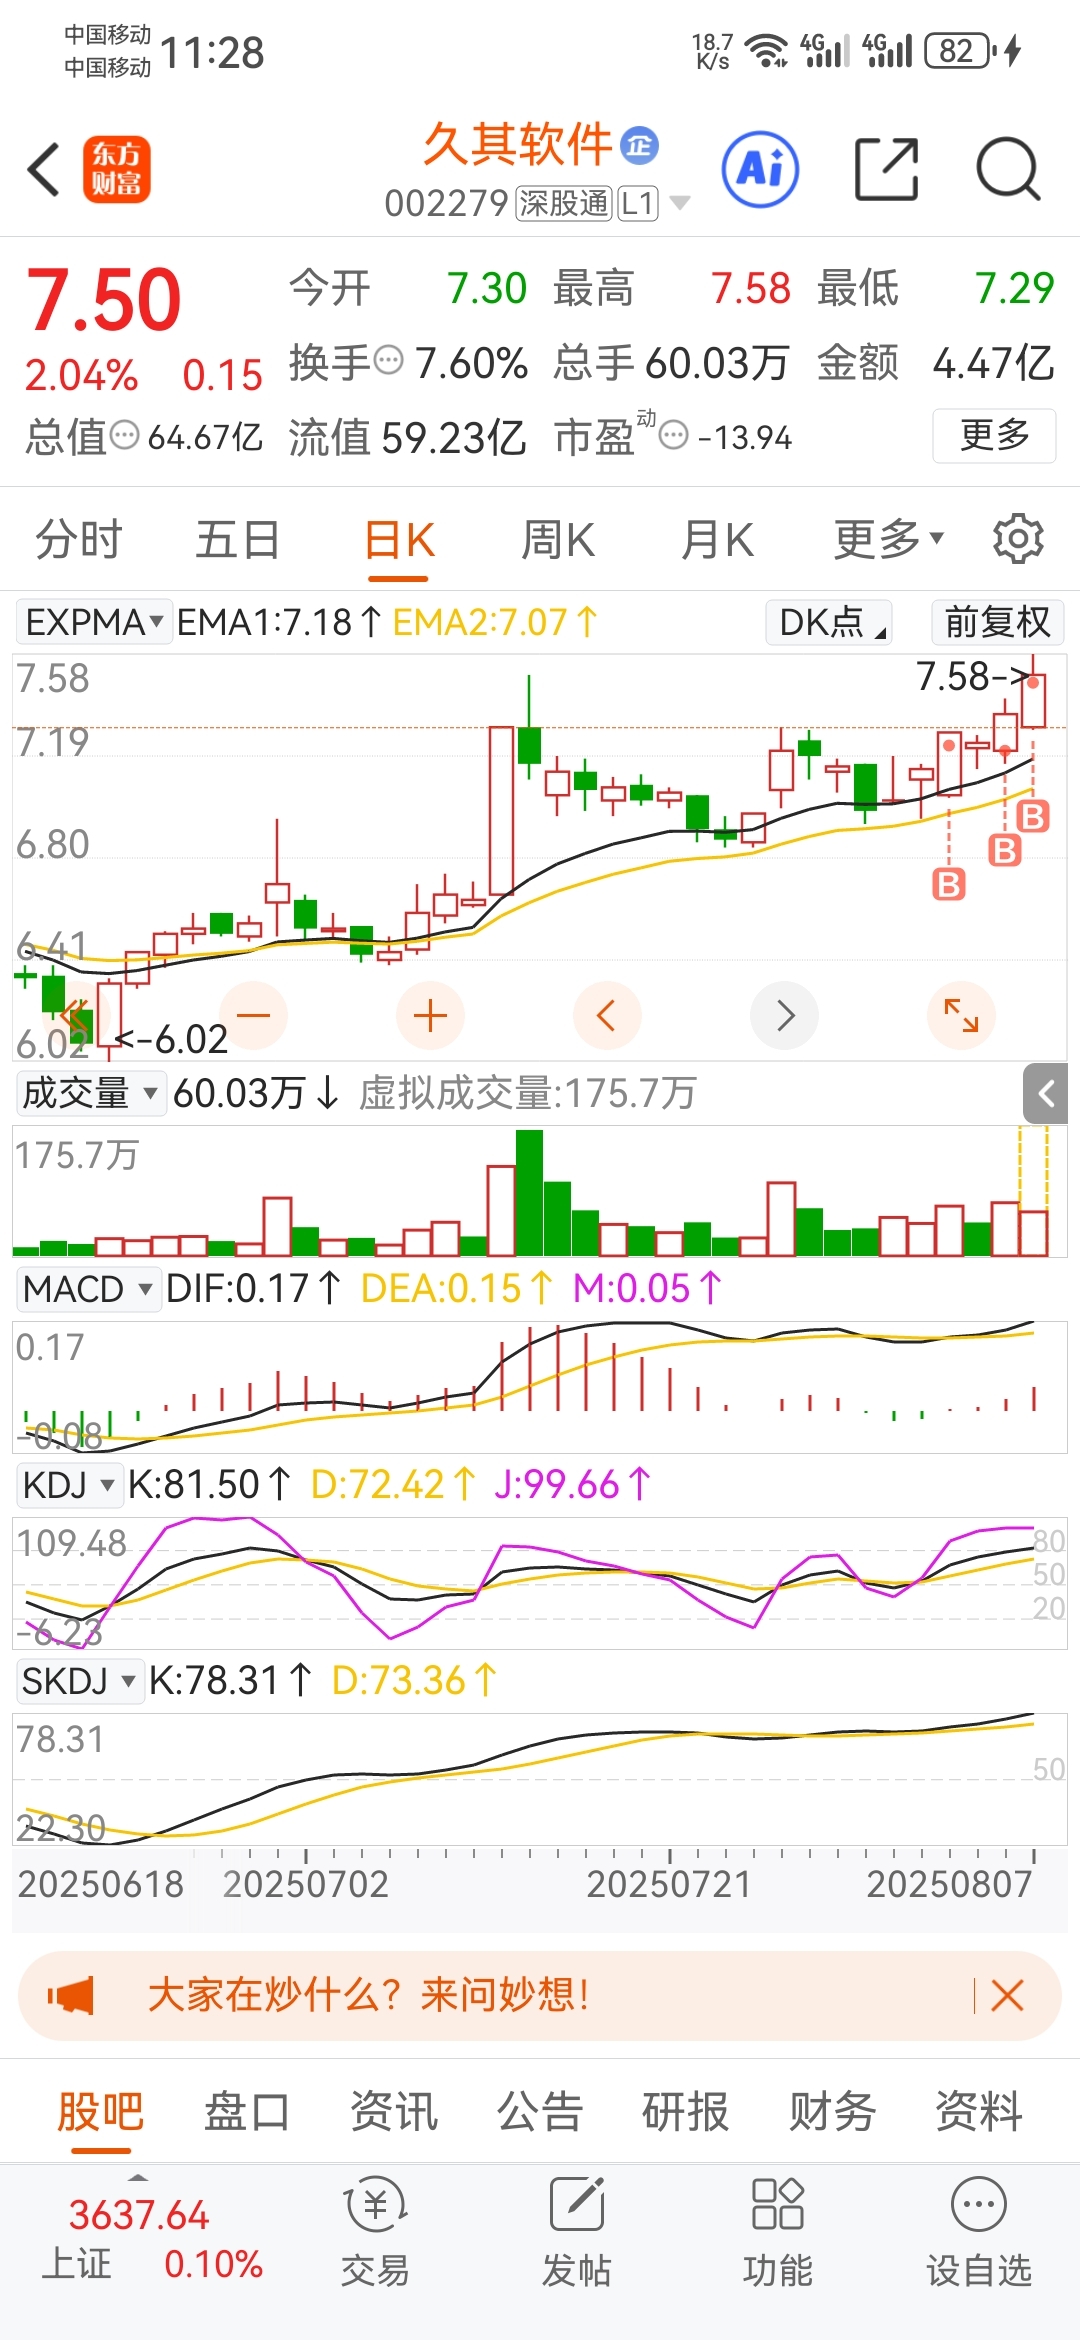
Task: Tap the 更多 quote details button
Action: click(994, 435)
